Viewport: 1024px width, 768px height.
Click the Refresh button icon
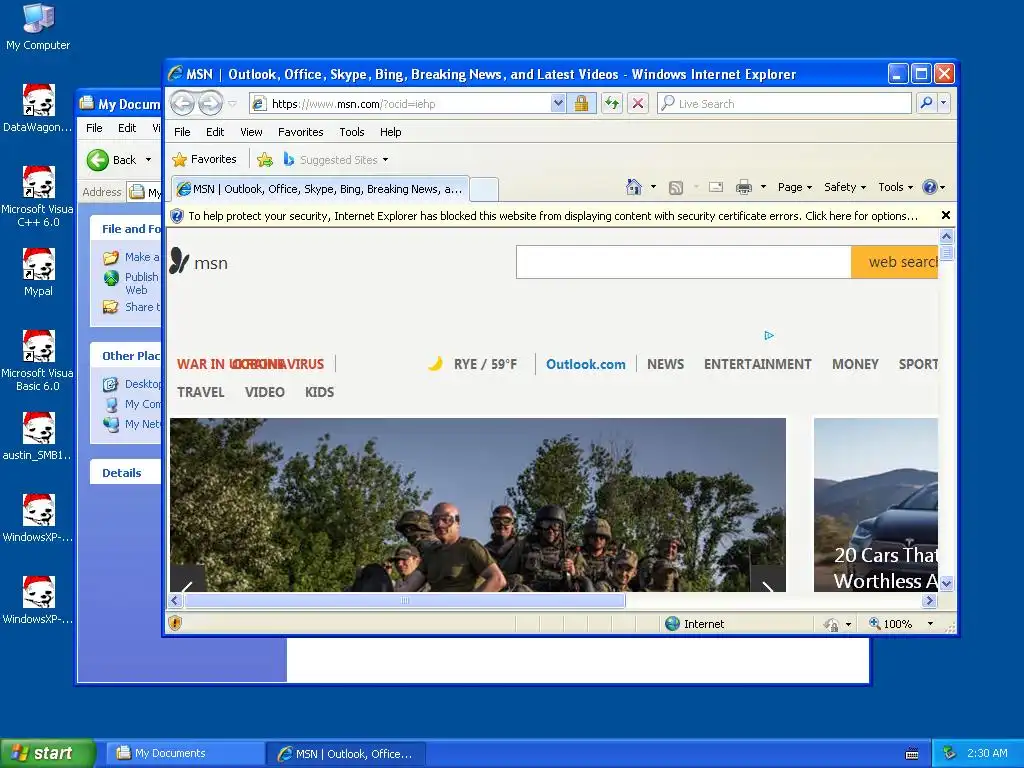pyautogui.click(x=612, y=103)
